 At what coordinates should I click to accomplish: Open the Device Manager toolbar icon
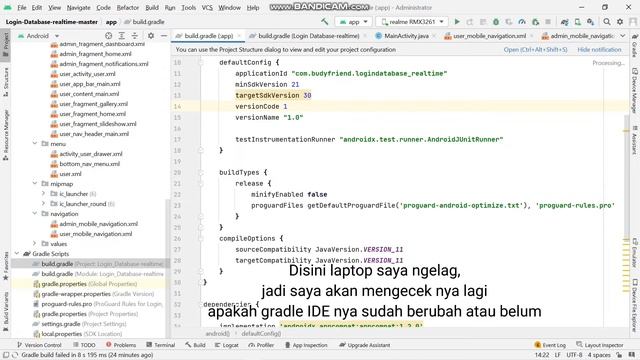[x=578, y=22]
